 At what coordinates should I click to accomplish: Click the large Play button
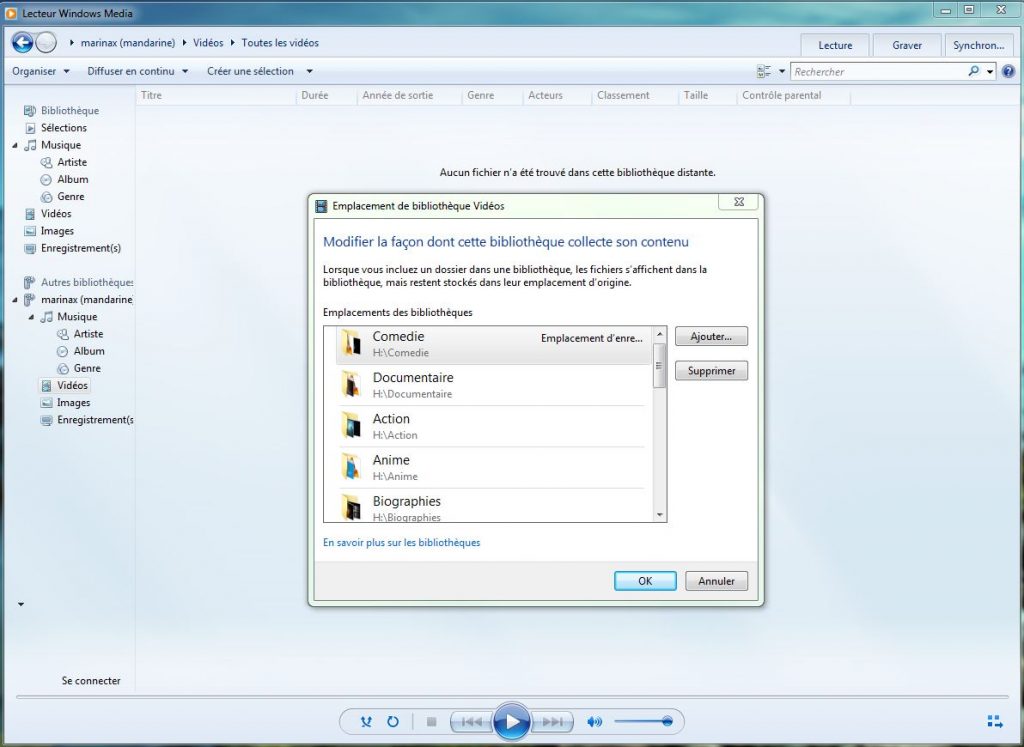click(x=511, y=722)
